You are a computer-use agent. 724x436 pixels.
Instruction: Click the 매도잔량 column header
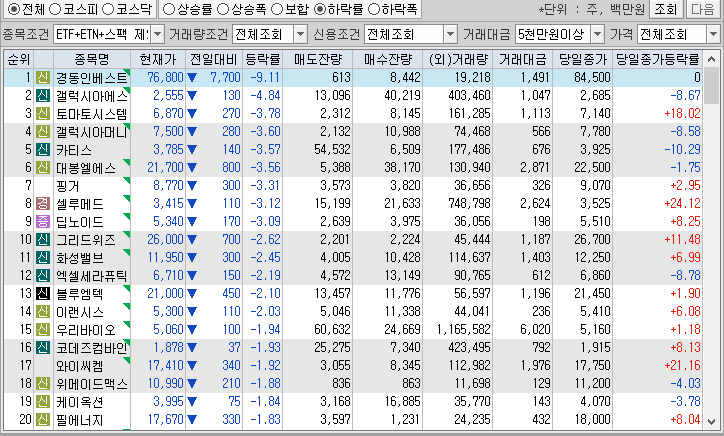[x=318, y=59]
